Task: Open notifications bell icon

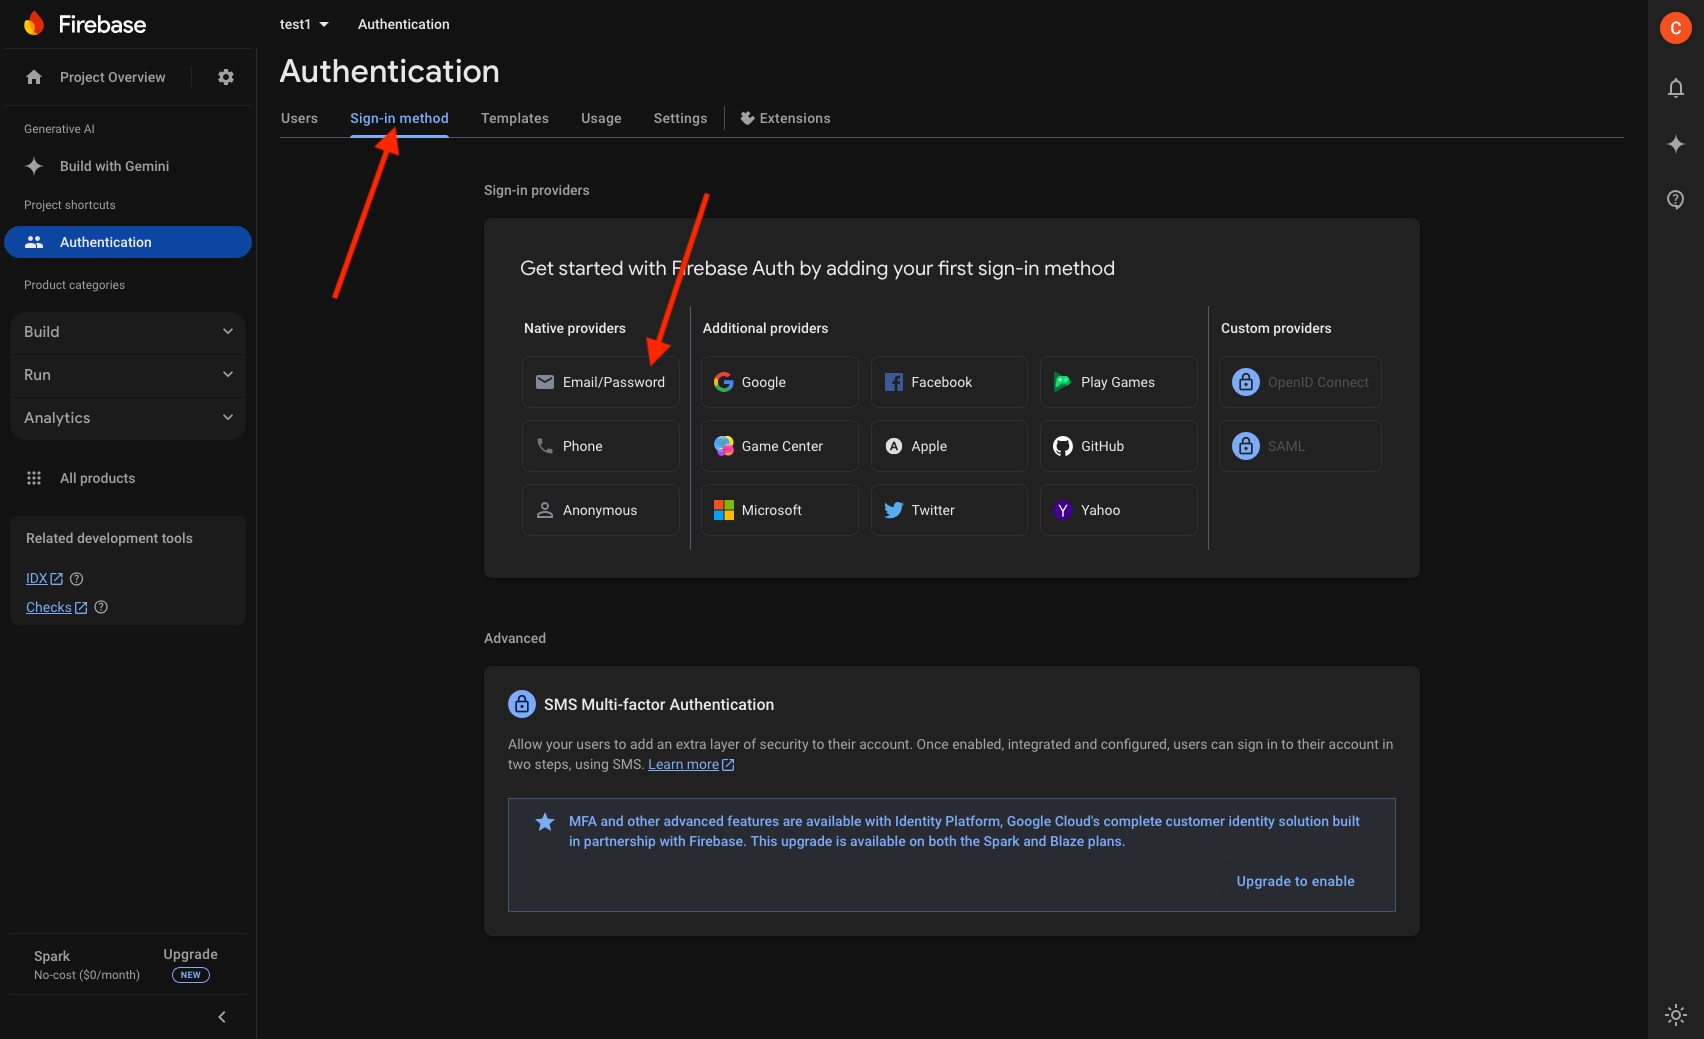Action: pos(1676,88)
